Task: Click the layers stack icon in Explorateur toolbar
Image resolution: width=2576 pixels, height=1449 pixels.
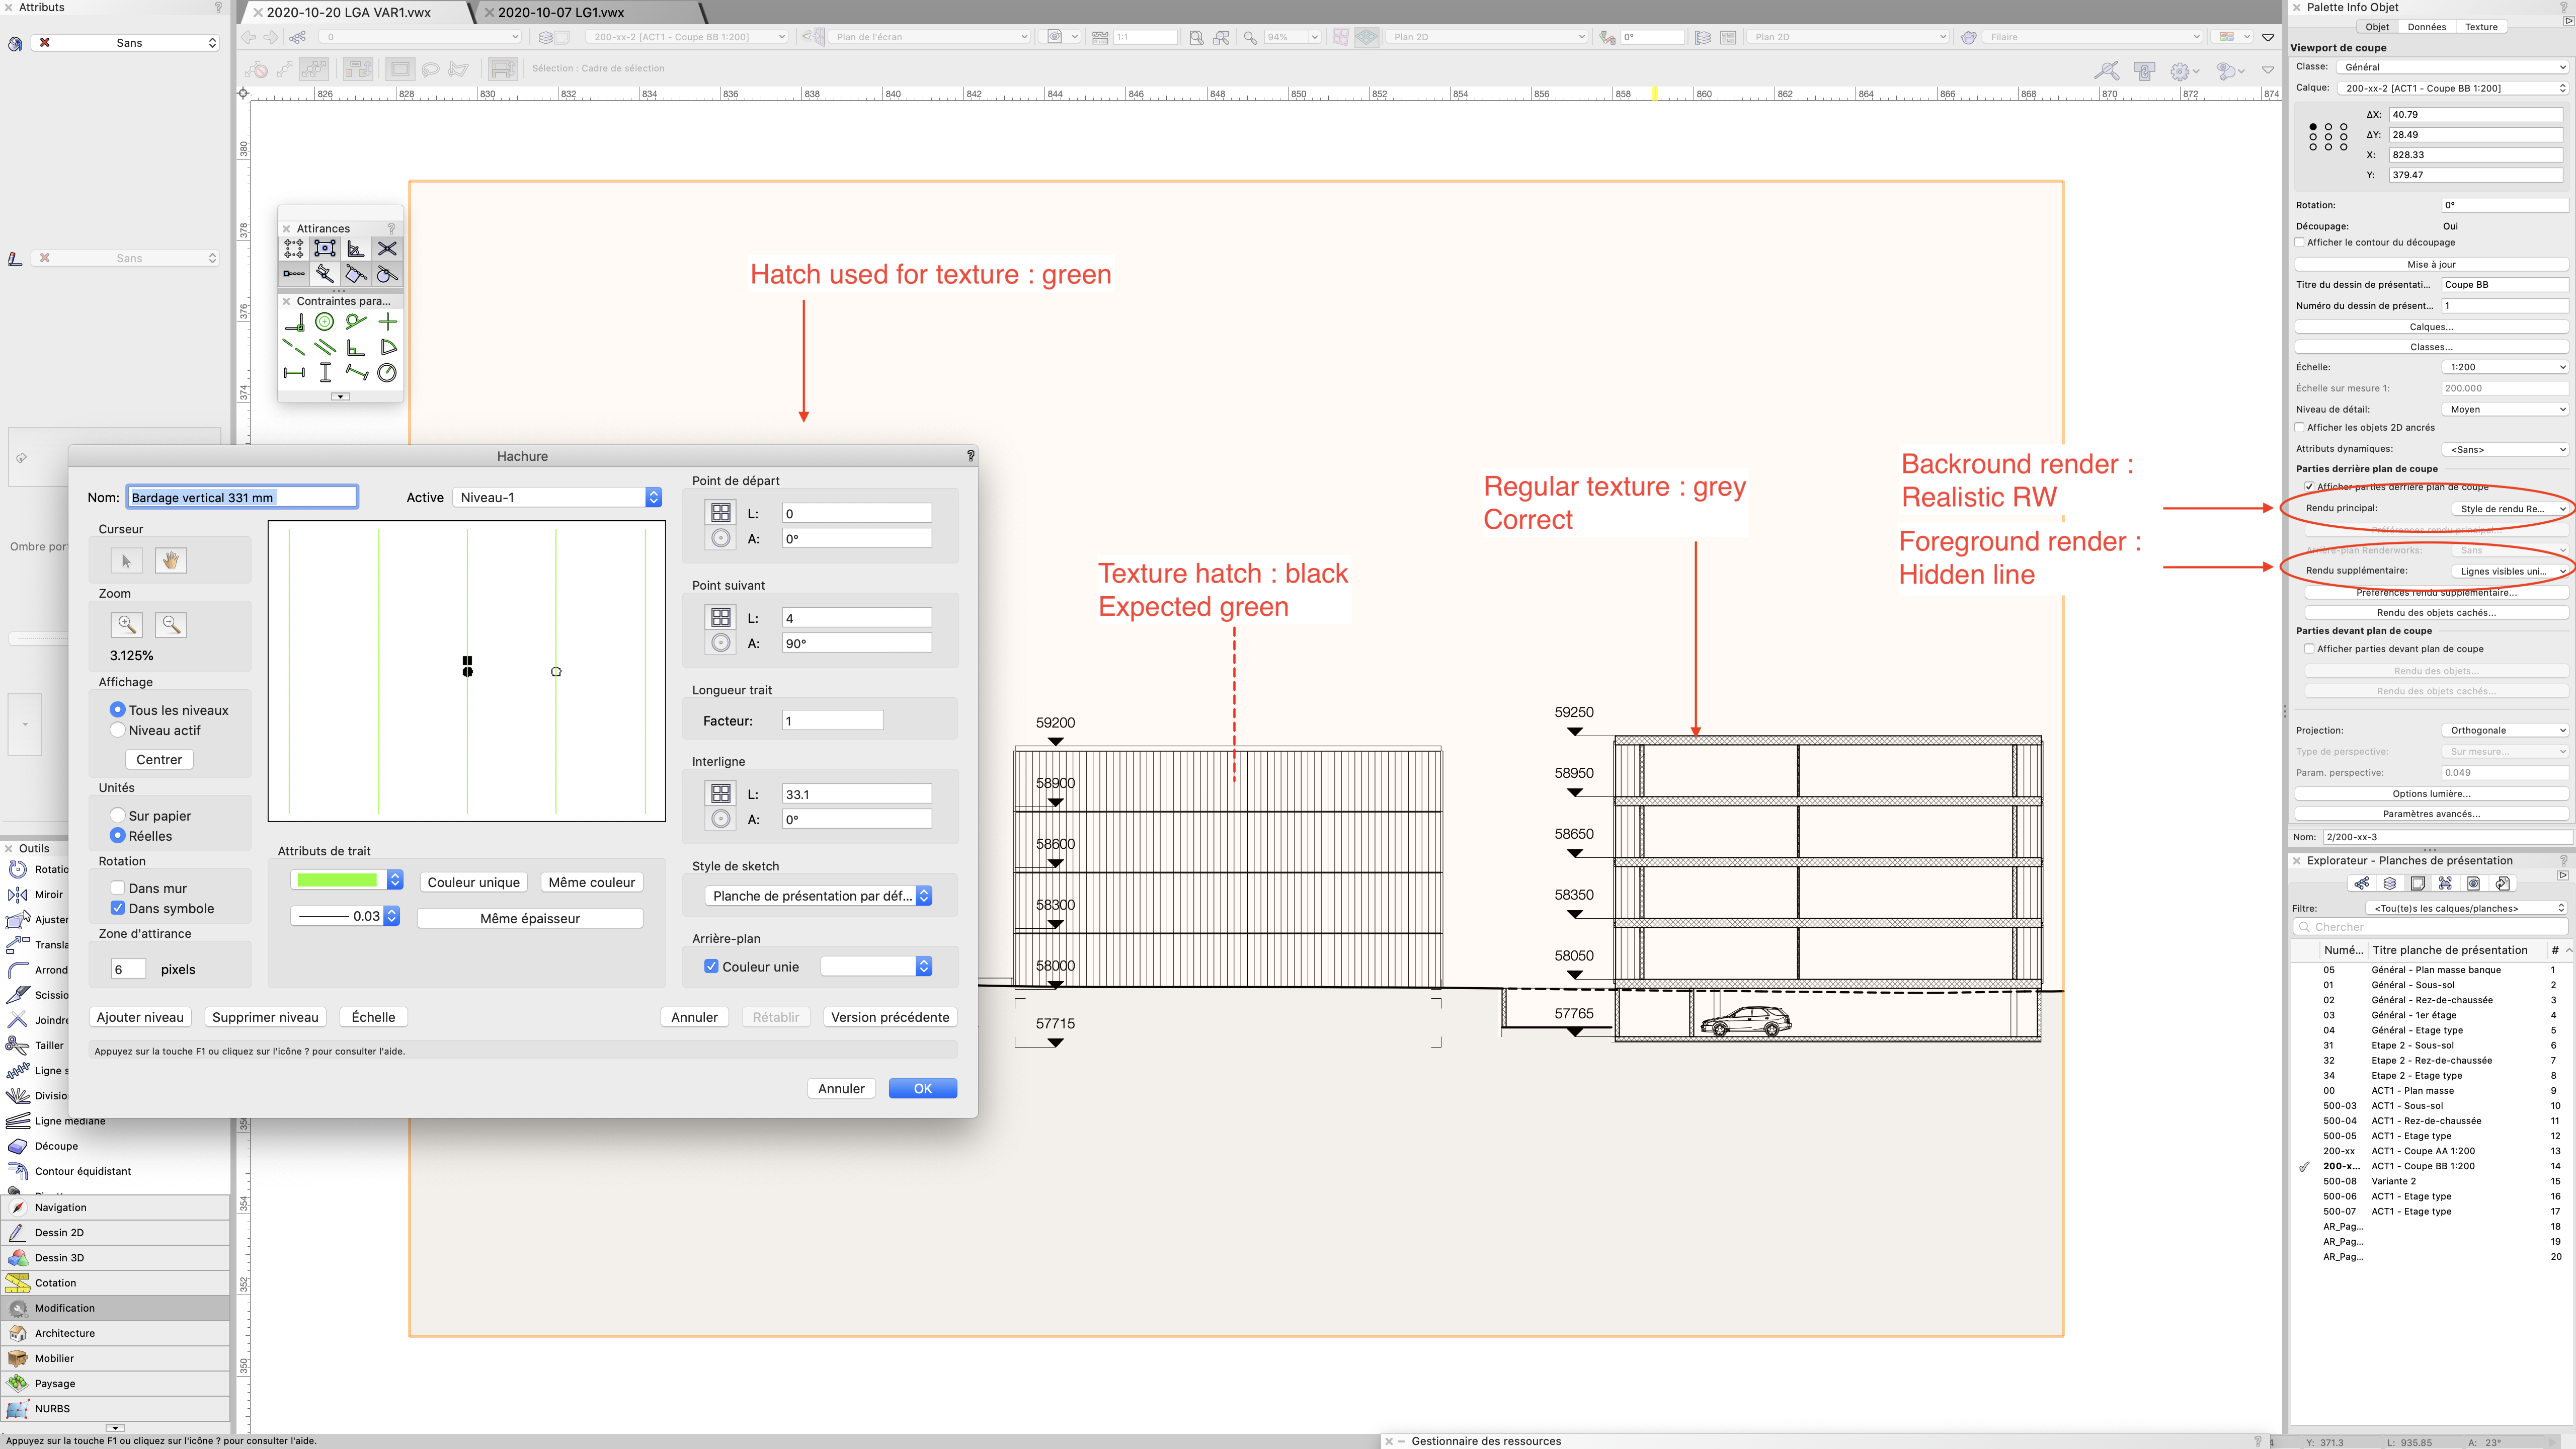Action: coord(2389,883)
